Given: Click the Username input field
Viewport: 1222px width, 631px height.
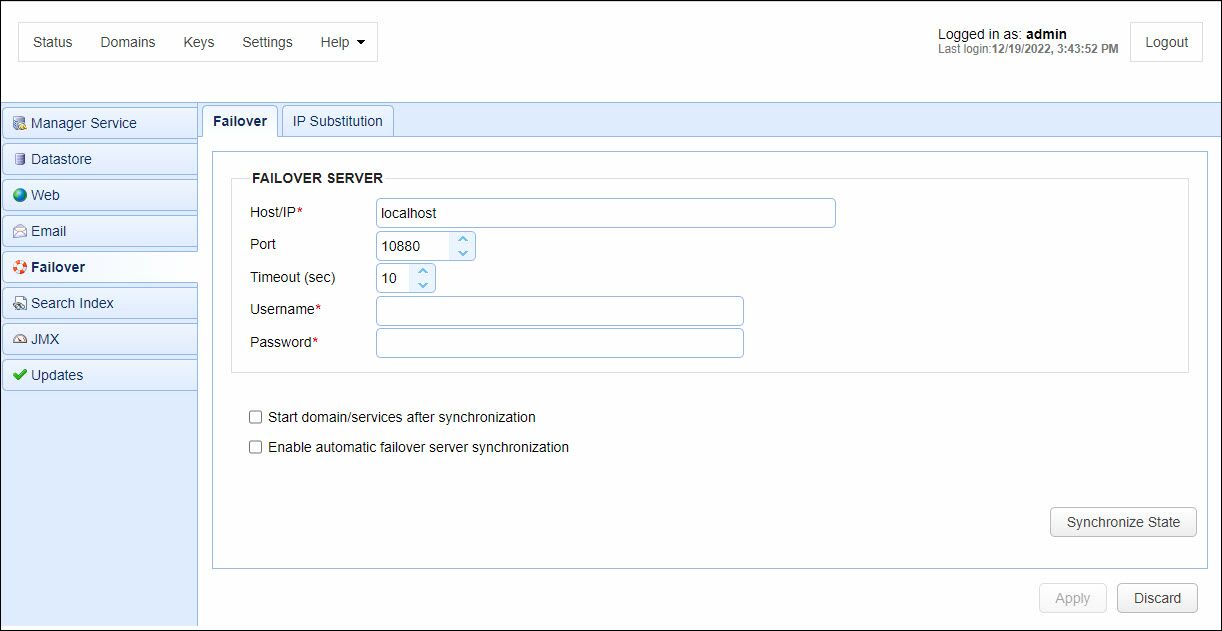Looking at the screenshot, I should point(560,311).
